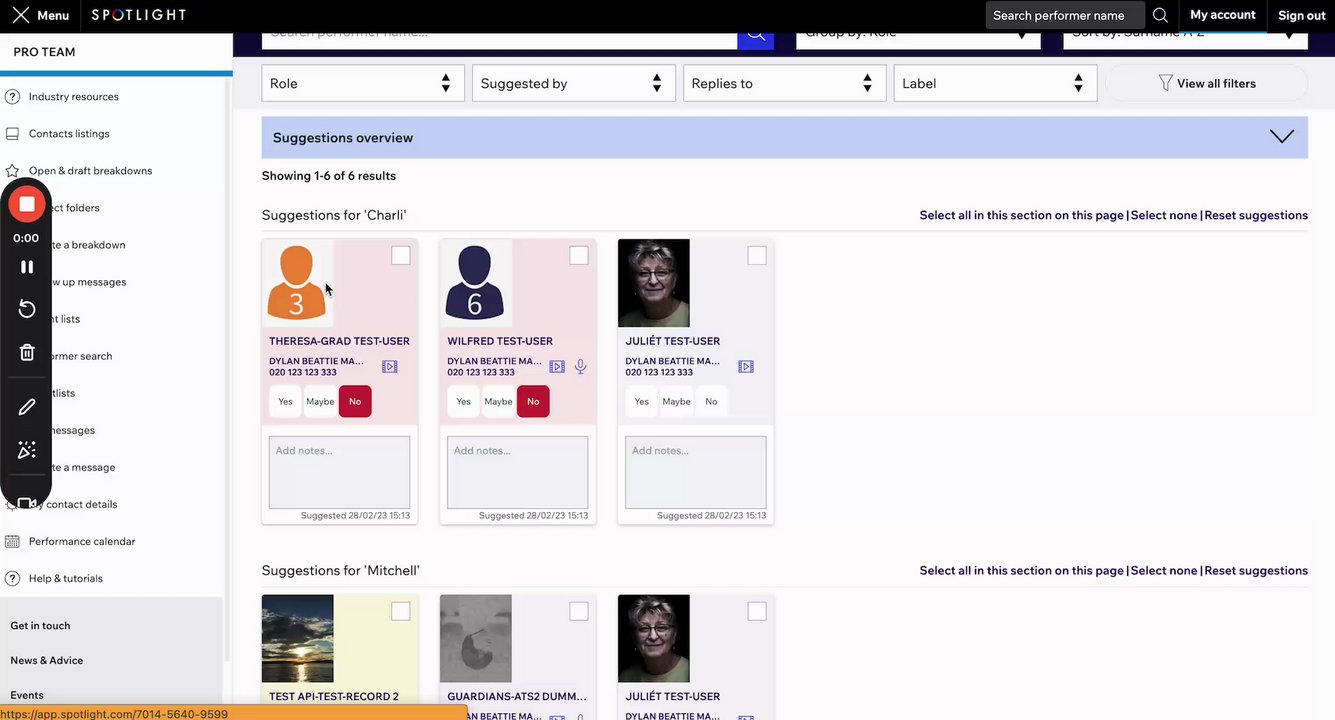Click the star icon beside Open & draft breakdowns
The height and width of the screenshot is (720, 1335).
pyautogui.click(x=12, y=171)
